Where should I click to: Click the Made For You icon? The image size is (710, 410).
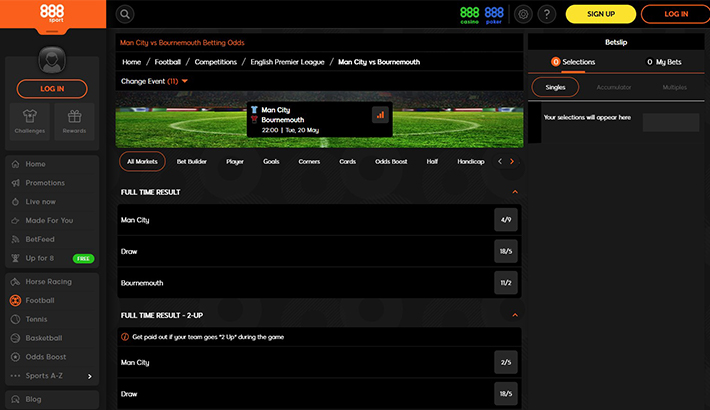[15, 221]
